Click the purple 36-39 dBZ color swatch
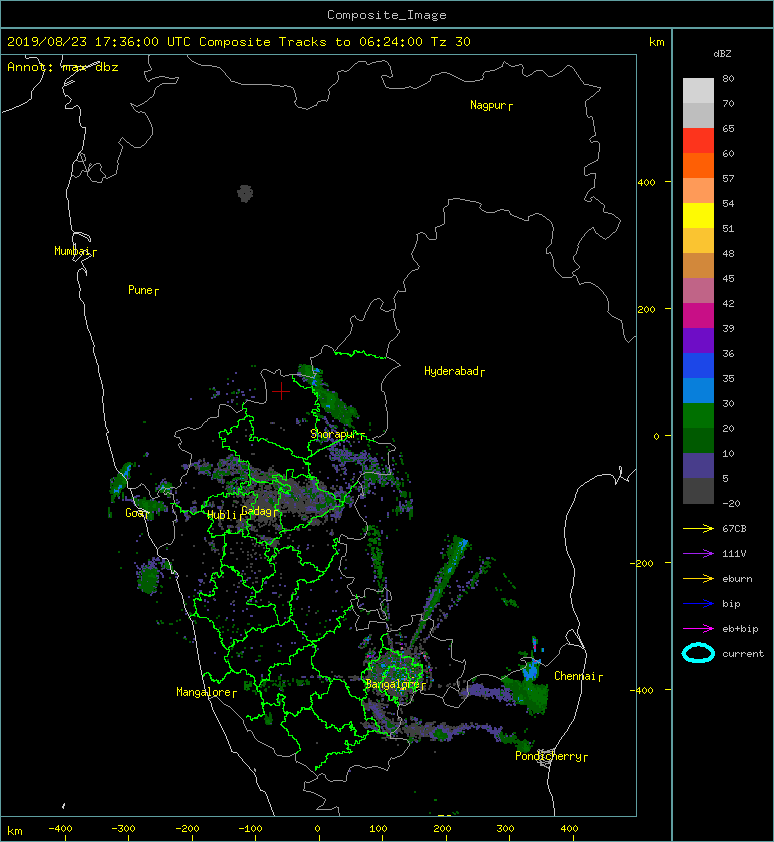Image resolution: width=774 pixels, height=842 pixels. (698, 341)
